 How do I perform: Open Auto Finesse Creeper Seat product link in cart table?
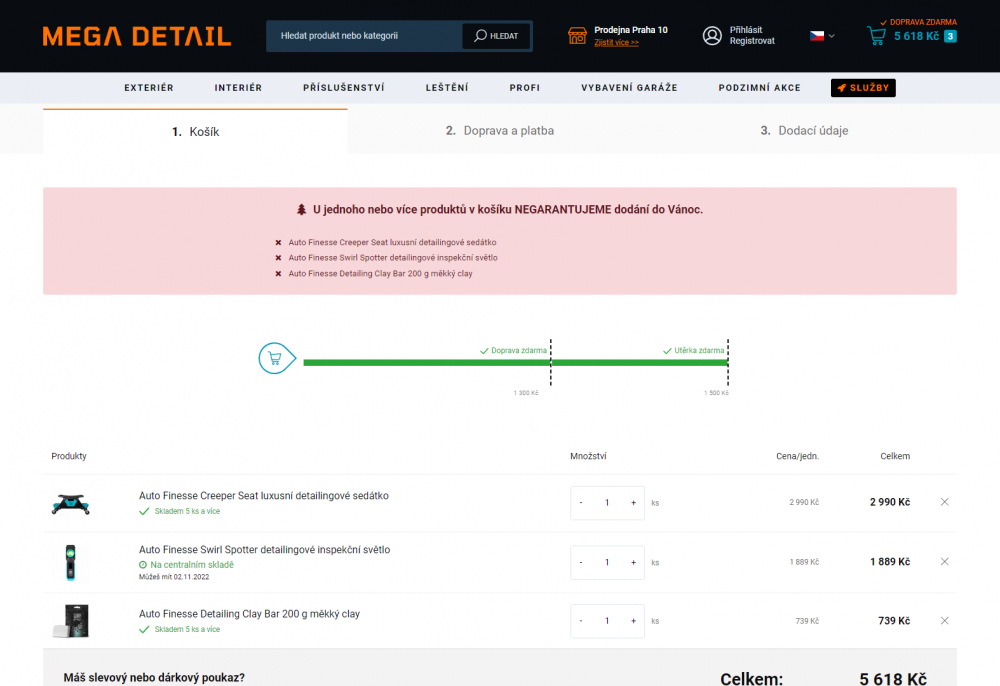coord(263,495)
